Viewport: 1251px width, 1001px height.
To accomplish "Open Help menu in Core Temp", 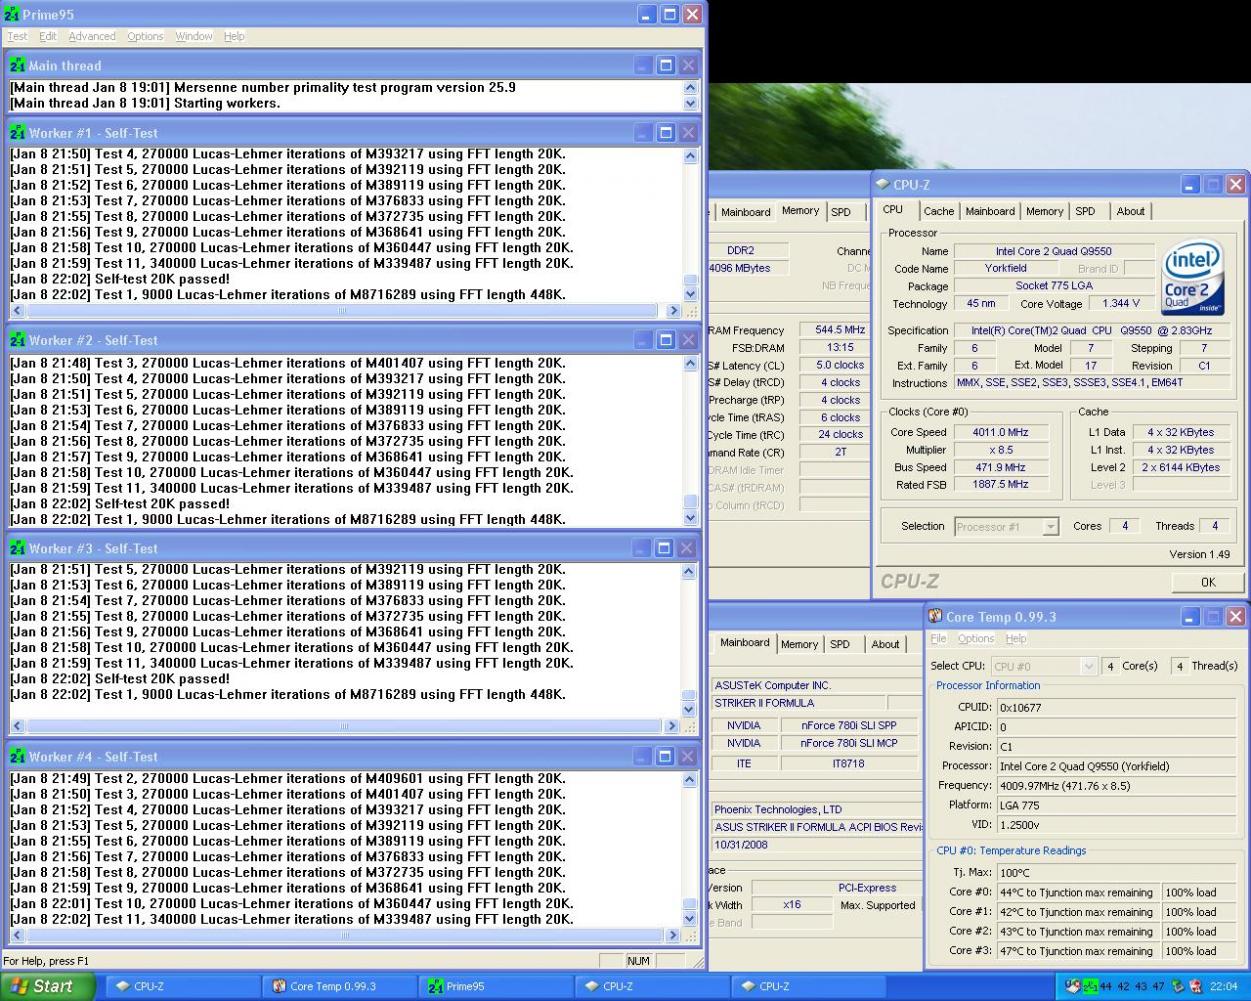I will 1016,638.
